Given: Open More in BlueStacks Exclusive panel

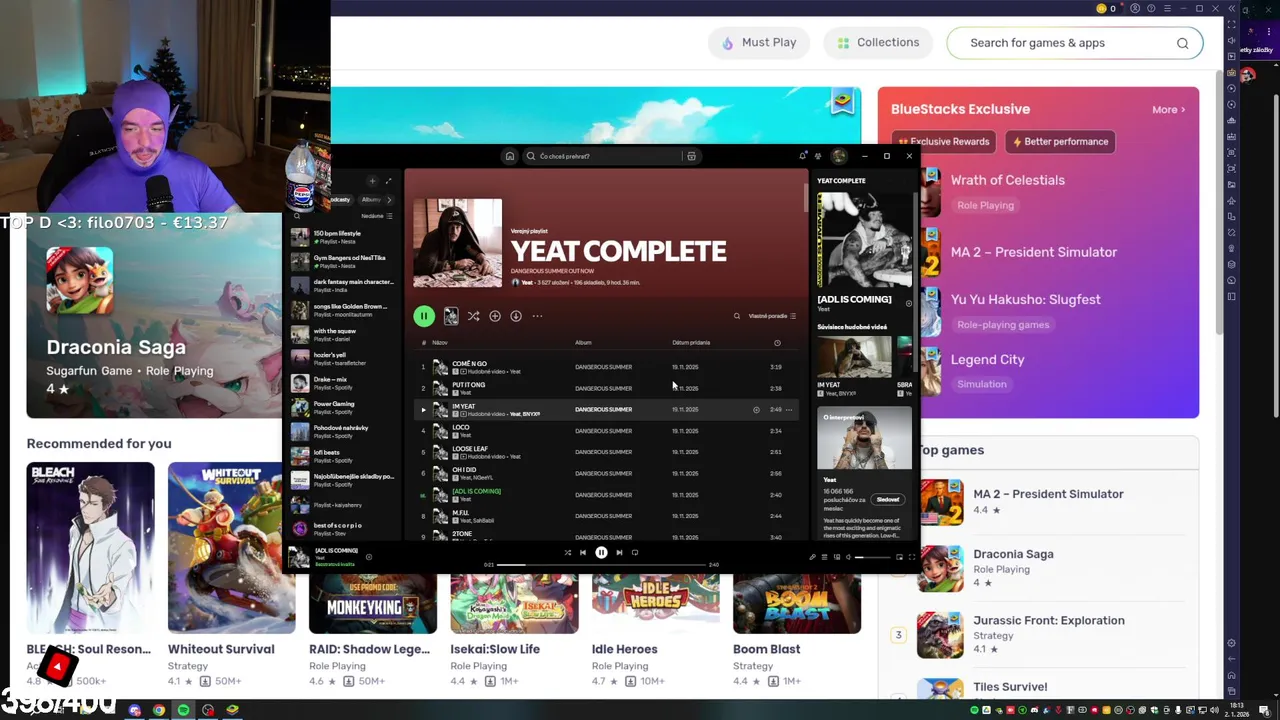Looking at the screenshot, I should (1168, 110).
